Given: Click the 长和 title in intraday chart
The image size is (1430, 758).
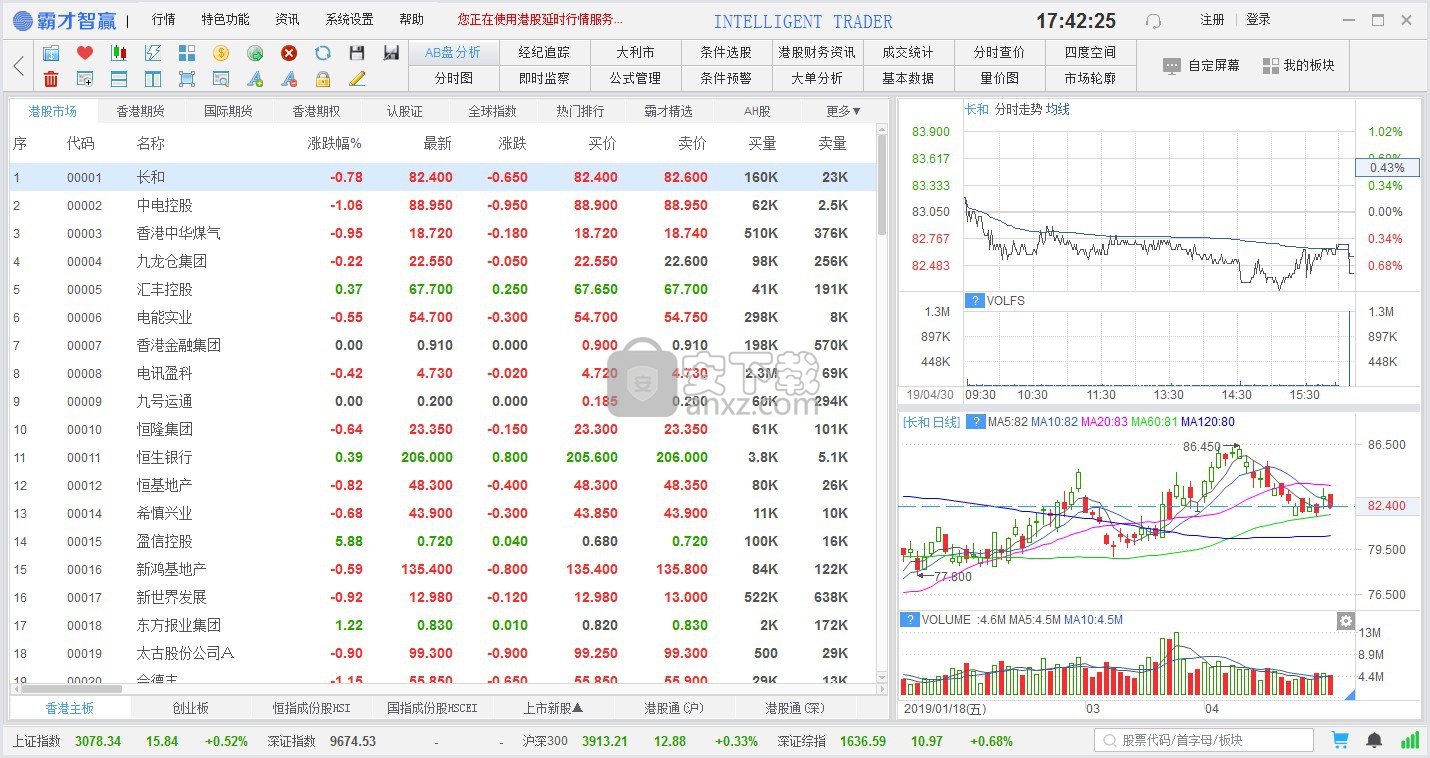Looking at the screenshot, I should coord(976,109).
